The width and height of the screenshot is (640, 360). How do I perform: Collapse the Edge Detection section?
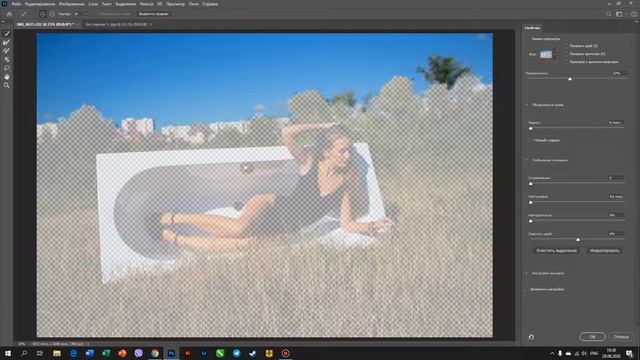click(x=527, y=105)
